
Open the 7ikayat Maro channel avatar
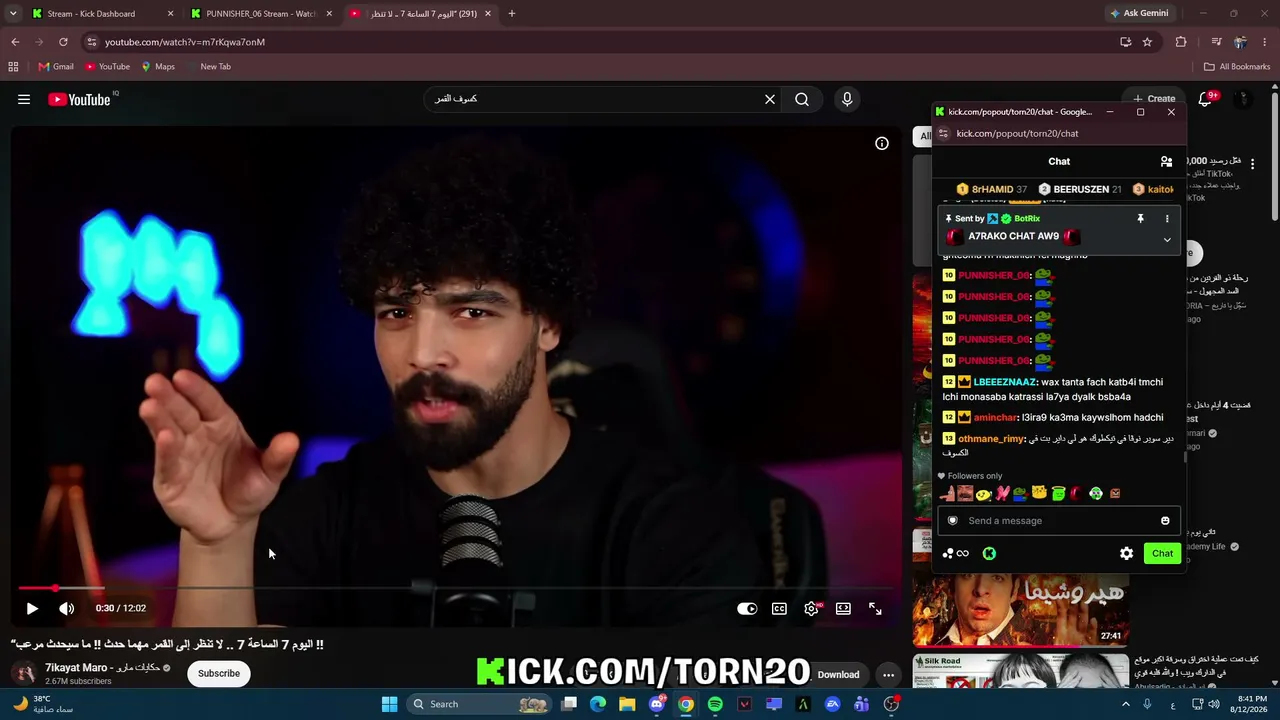[24, 673]
